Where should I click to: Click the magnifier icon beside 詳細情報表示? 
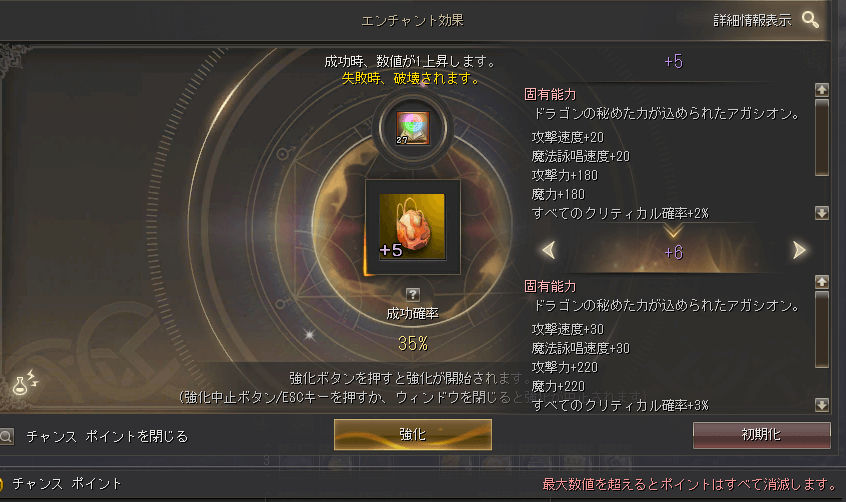(x=810, y=20)
